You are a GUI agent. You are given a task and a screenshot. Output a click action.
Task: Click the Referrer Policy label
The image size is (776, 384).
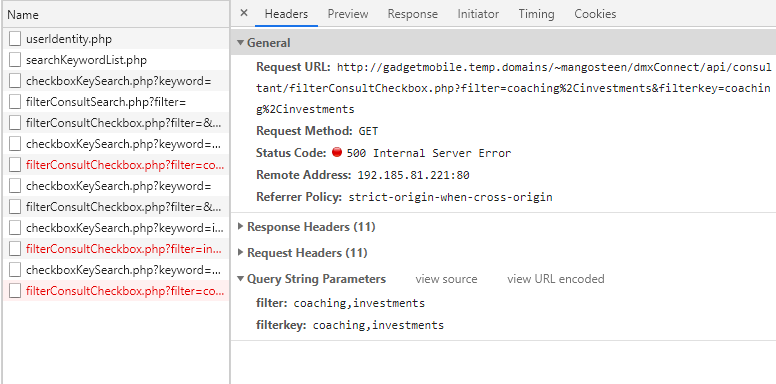click(299, 197)
